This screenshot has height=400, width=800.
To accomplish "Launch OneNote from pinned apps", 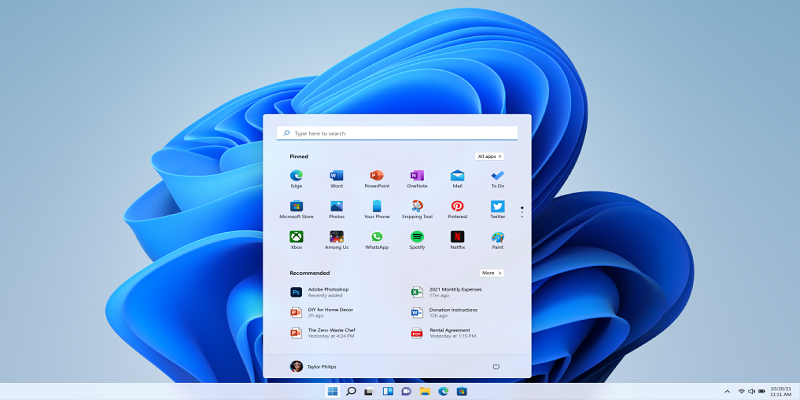I will click(417, 176).
